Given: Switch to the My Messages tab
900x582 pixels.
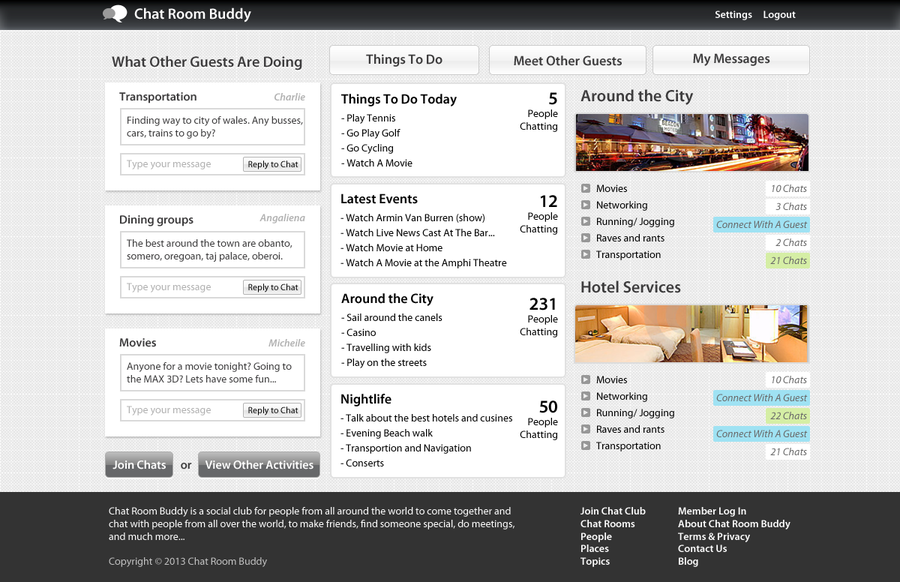Looking at the screenshot, I should point(731,60).
